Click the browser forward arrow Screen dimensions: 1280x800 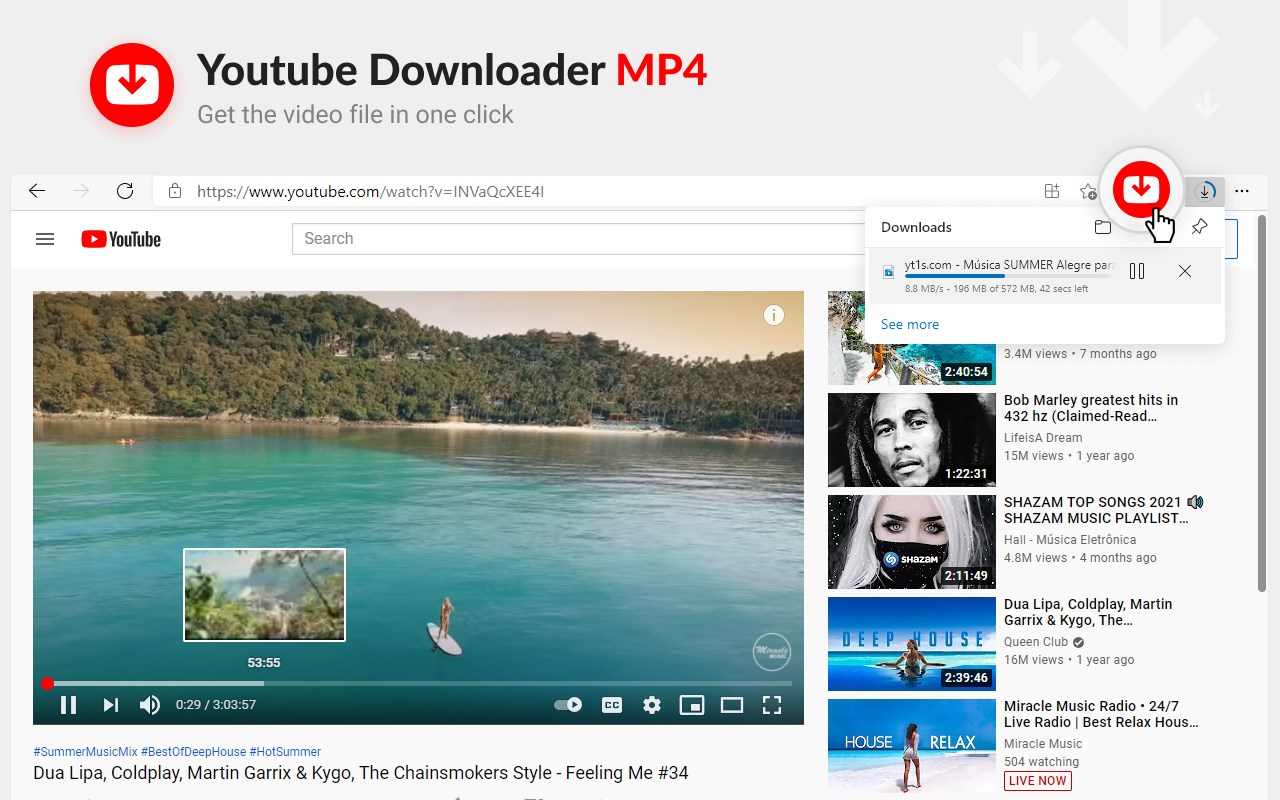coord(81,191)
